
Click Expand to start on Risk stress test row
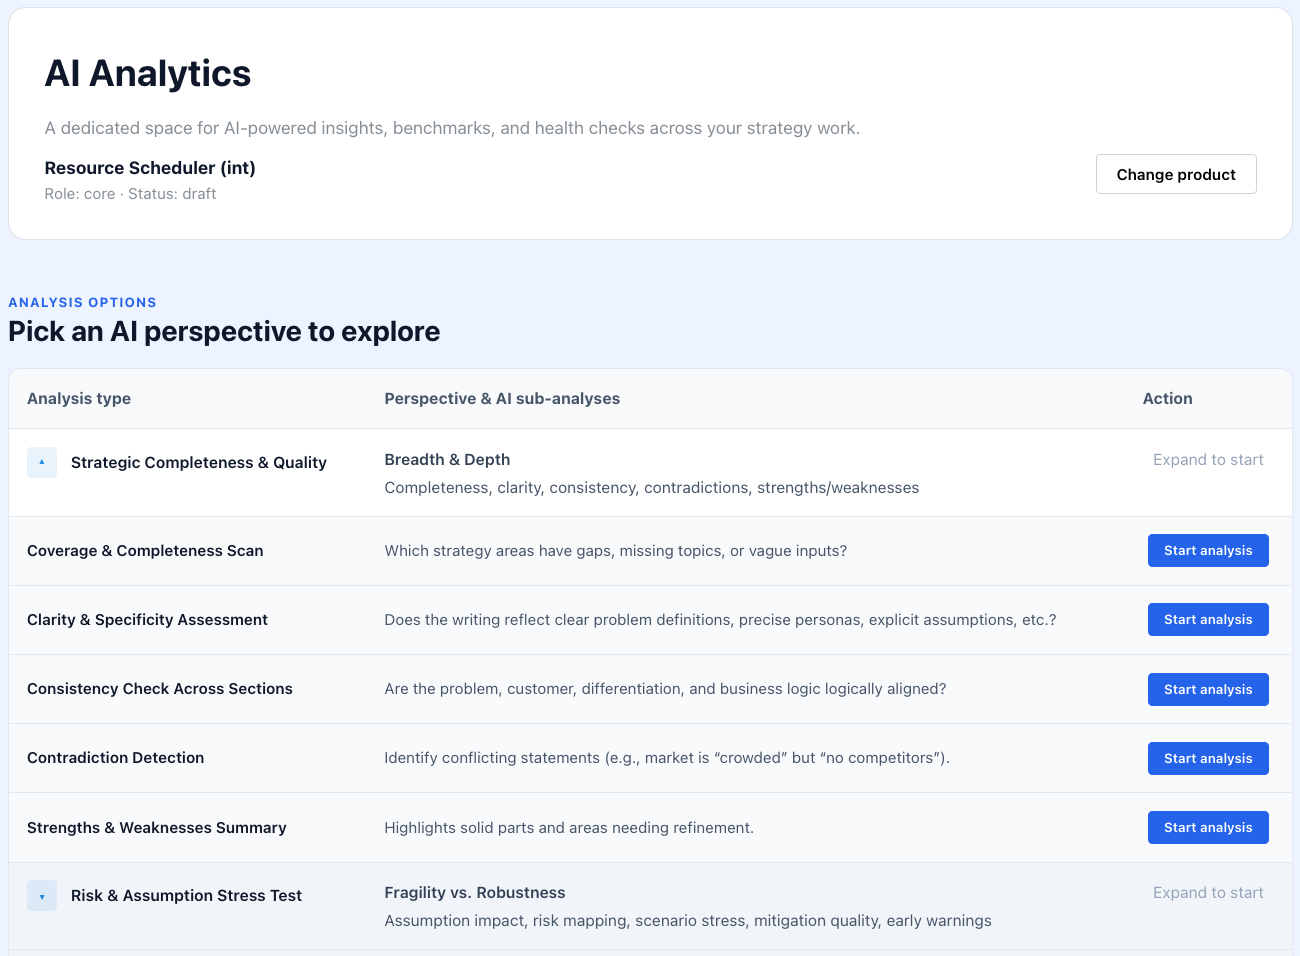pyautogui.click(x=1208, y=892)
